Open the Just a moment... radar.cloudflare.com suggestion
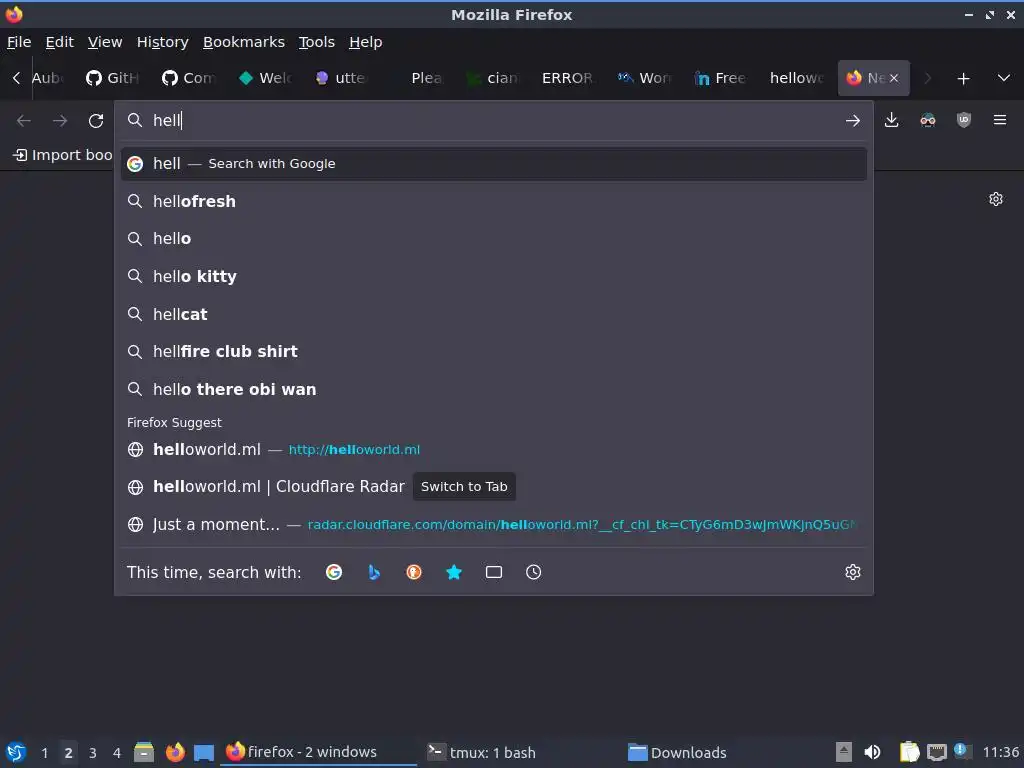The width and height of the screenshot is (1024, 768). click(494, 524)
